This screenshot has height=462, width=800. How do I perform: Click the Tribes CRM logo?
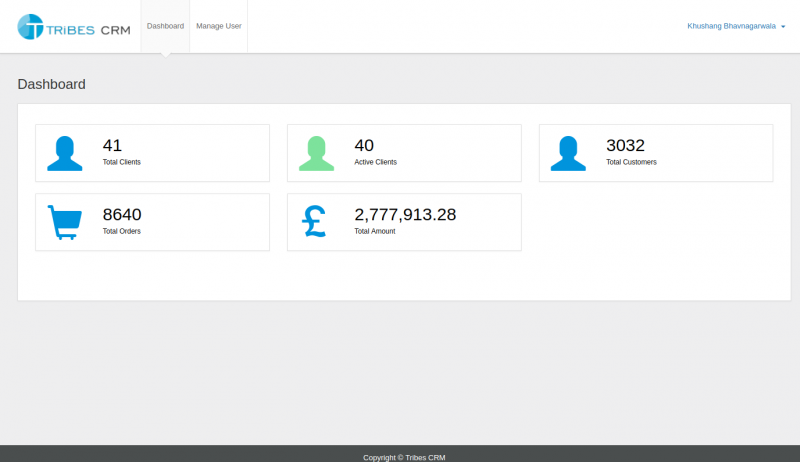[x=73, y=27]
